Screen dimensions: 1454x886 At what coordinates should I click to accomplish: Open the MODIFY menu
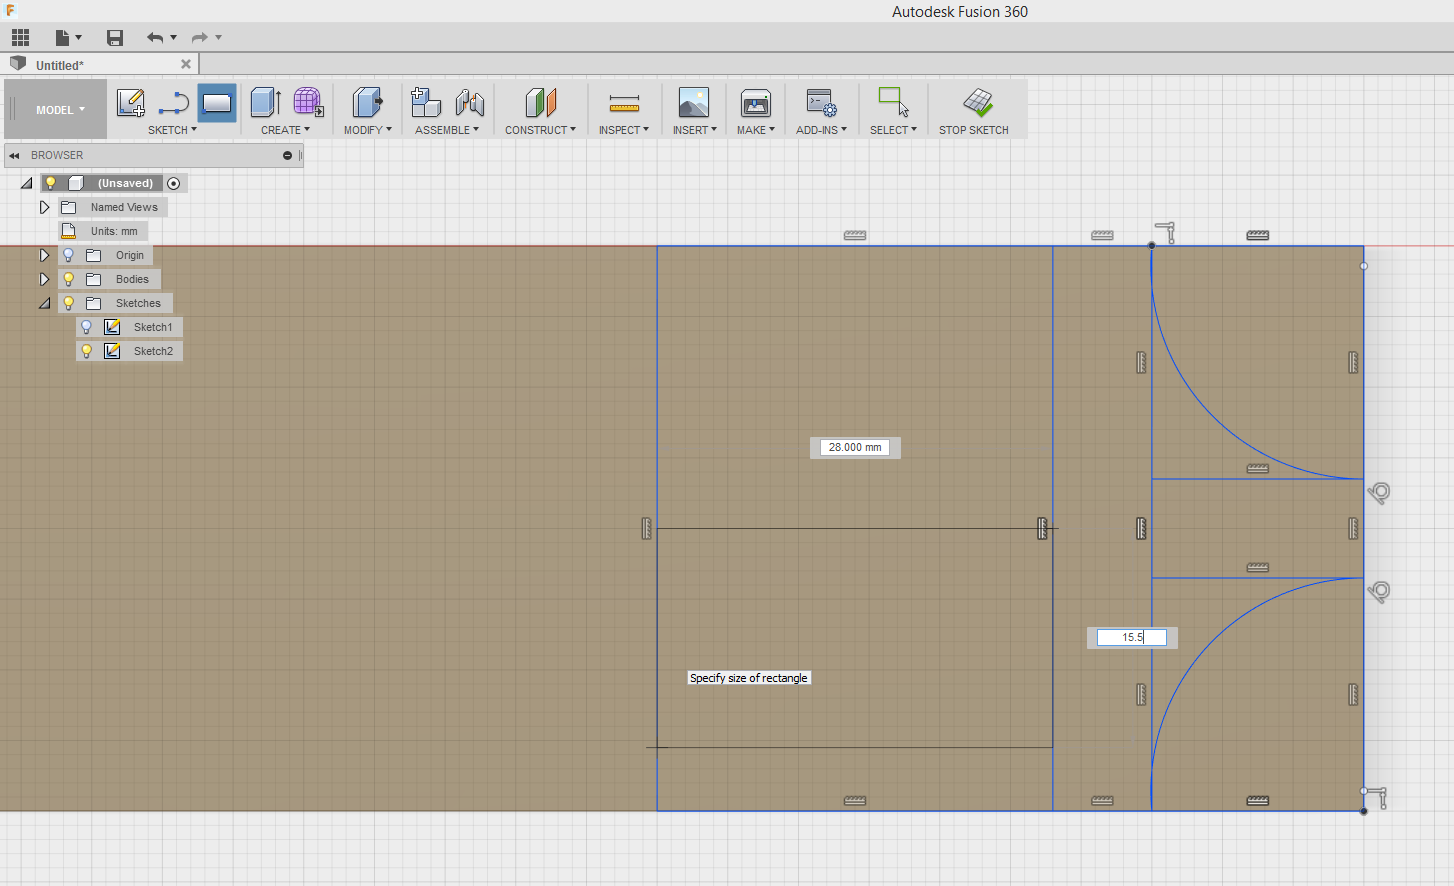coord(367,130)
